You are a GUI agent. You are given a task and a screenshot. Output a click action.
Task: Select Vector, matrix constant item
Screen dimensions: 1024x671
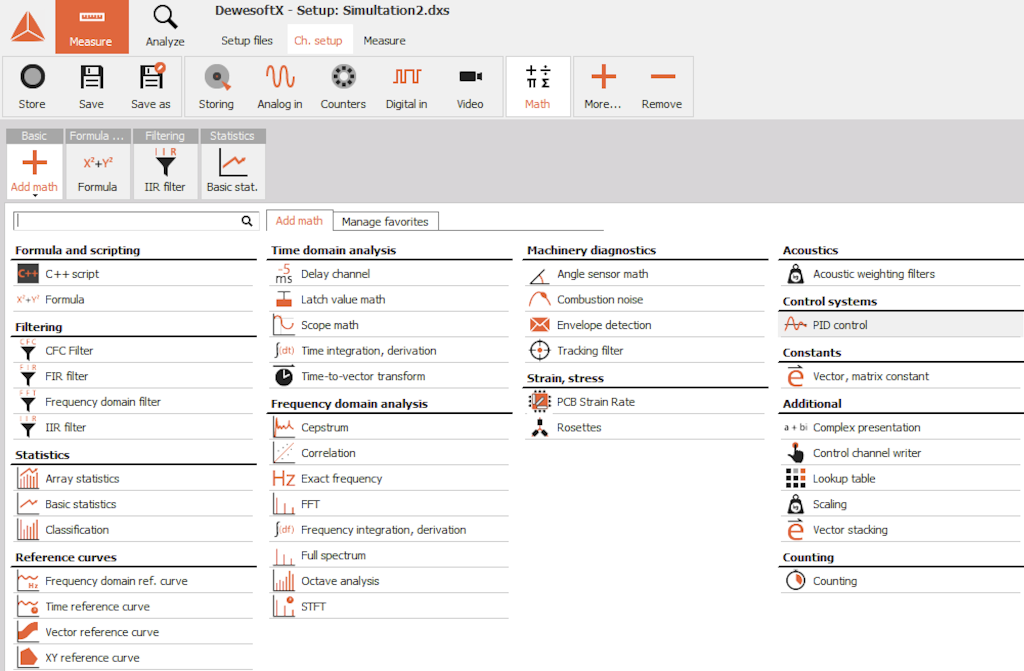click(x=901, y=376)
